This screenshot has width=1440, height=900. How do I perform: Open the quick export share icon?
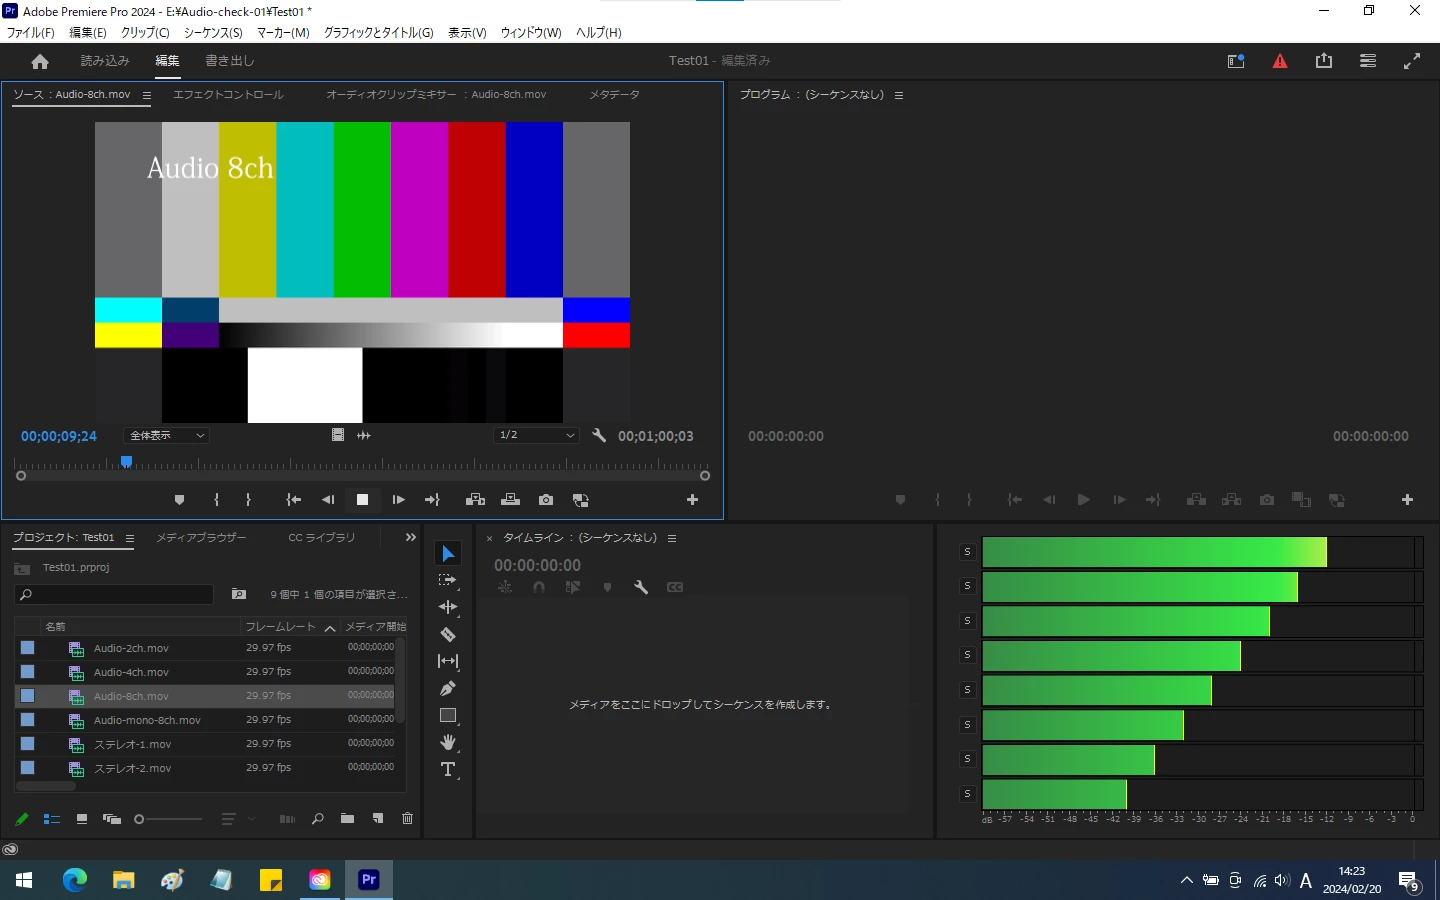(x=1324, y=61)
